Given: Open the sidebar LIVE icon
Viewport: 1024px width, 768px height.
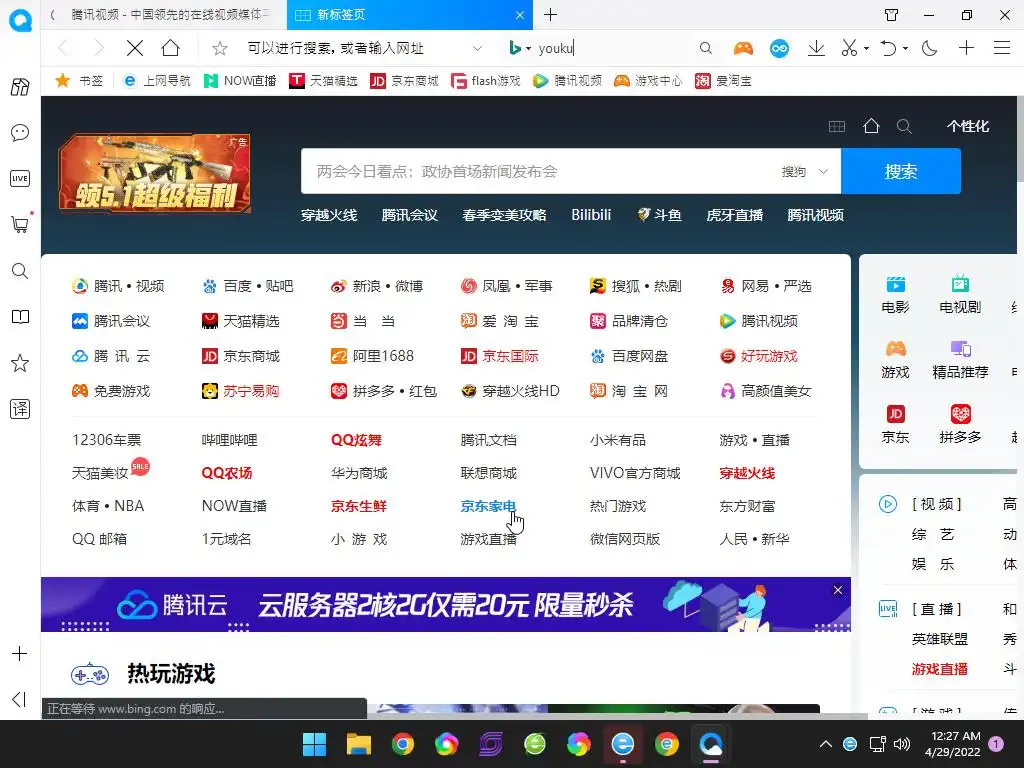Looking at the screenshot, I should pyautogui.click(x=20, y=178).
